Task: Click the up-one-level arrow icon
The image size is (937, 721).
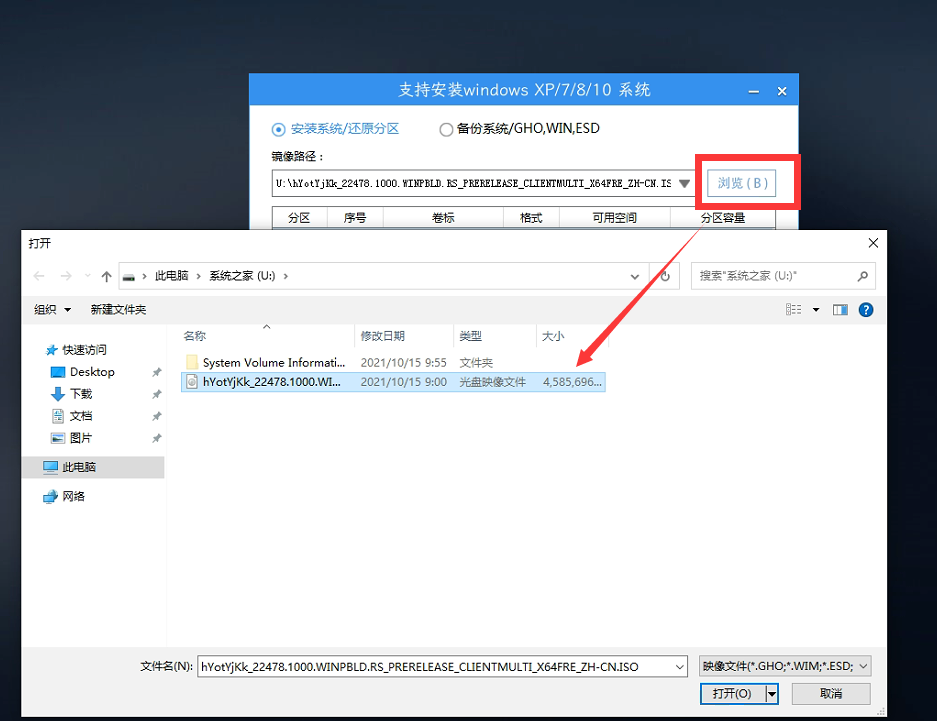Action: pos(106,276)
